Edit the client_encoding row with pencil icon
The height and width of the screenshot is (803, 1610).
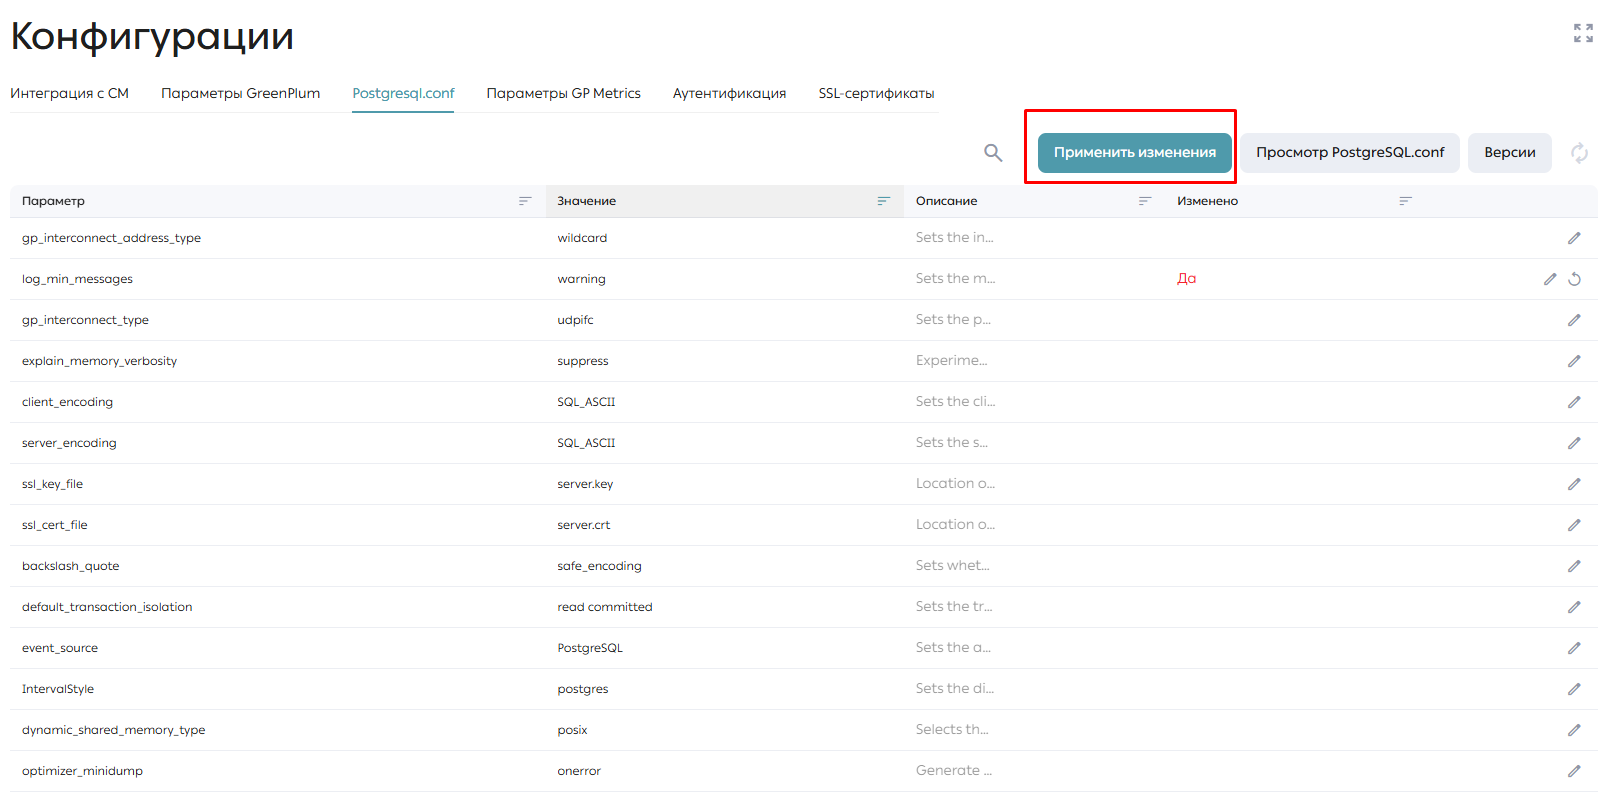tap(1574, 402)
